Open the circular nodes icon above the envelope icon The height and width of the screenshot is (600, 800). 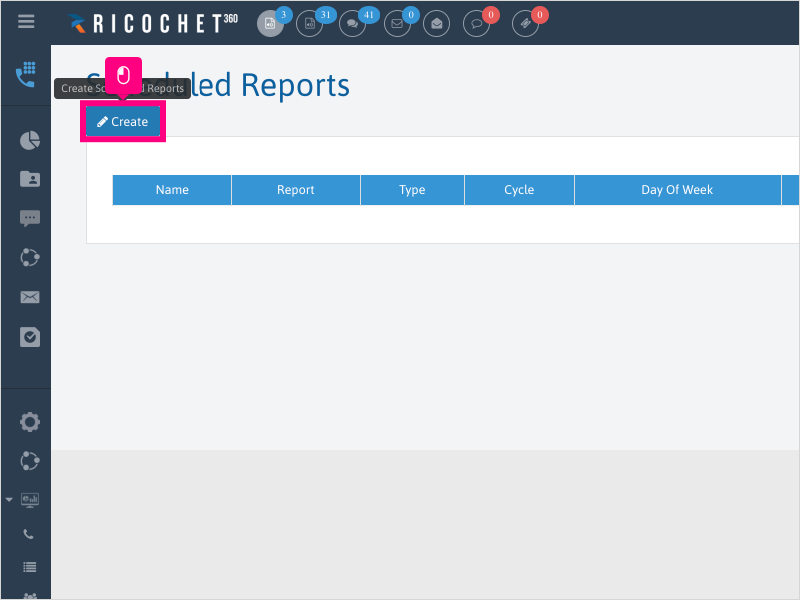pyautogui.click(x=30, y=257)
